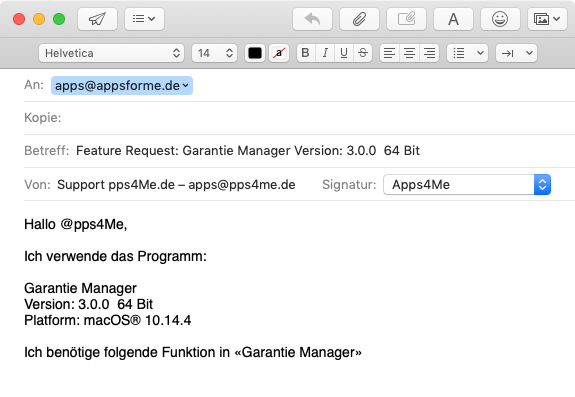Attach a file with paperclip icon
The height and width of the screenshot is (397, 575).
359,19
